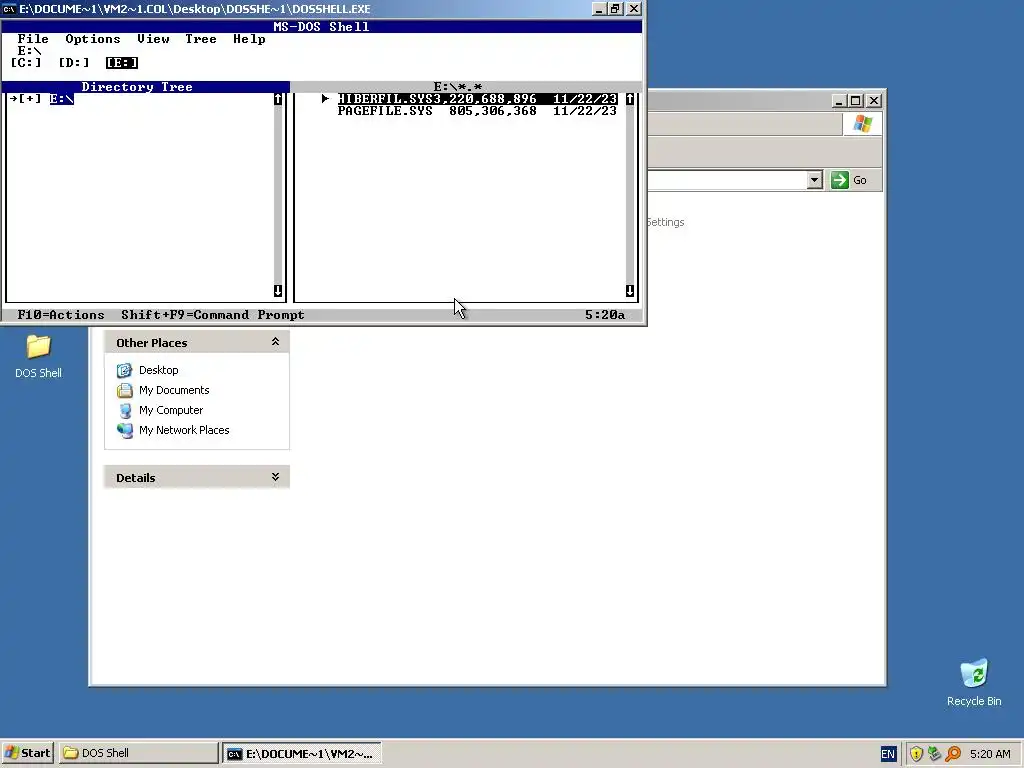Click the Windows flag logo in Explorer
Image resolution: width=1024 pixels, height=768 pixels.
point(862,123)
